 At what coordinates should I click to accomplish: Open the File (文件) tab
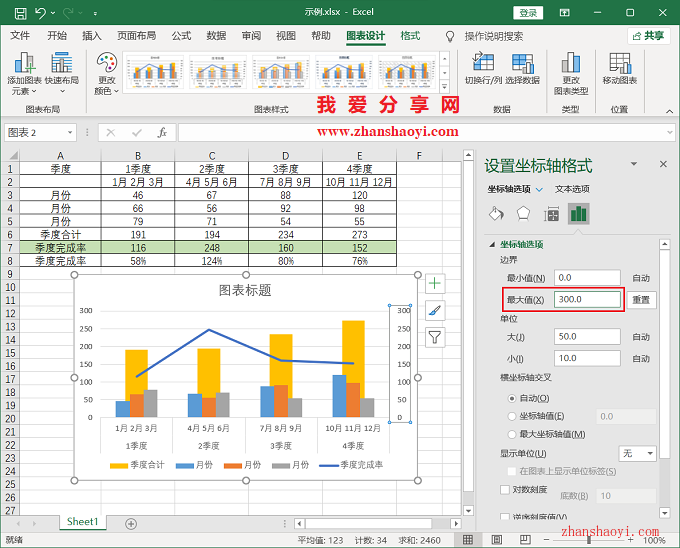click(20, 36)
